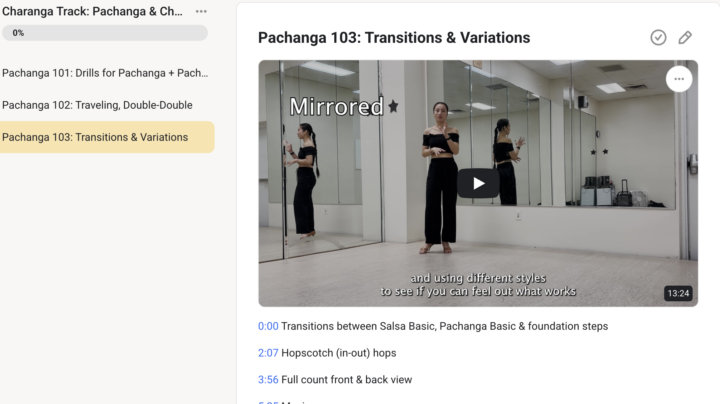This screenshot has width=720, height=404.
Task: Select Pachanga 103 Transitions & Variations item
Action: [x=107, y=137]
